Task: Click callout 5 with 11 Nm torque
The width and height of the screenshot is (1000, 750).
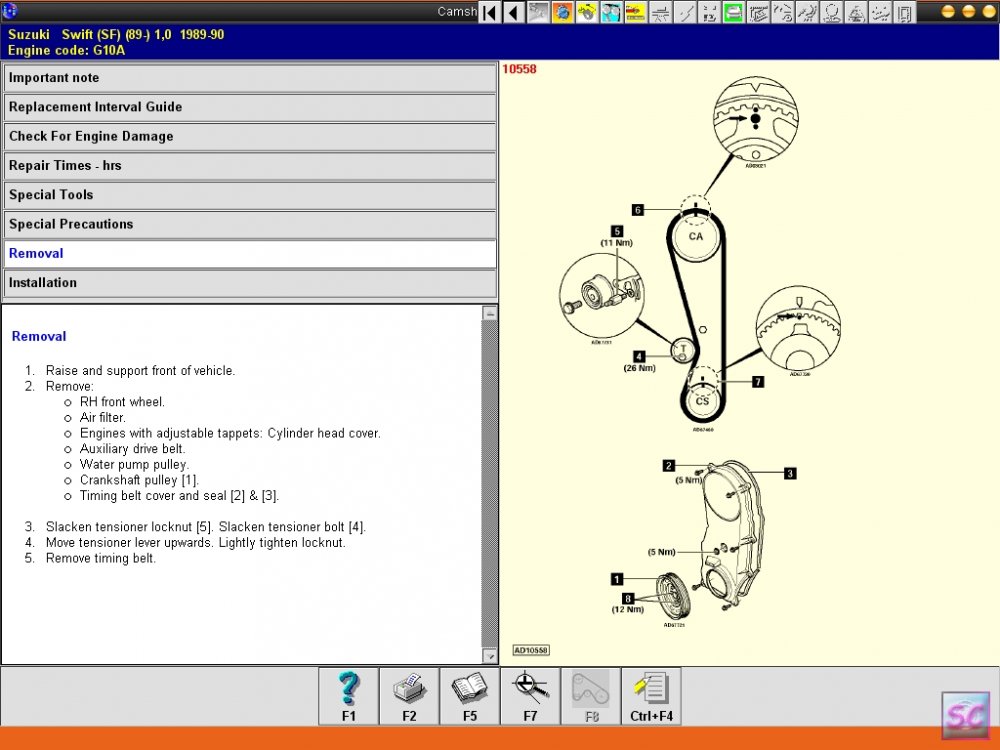Action: point(616,231)
